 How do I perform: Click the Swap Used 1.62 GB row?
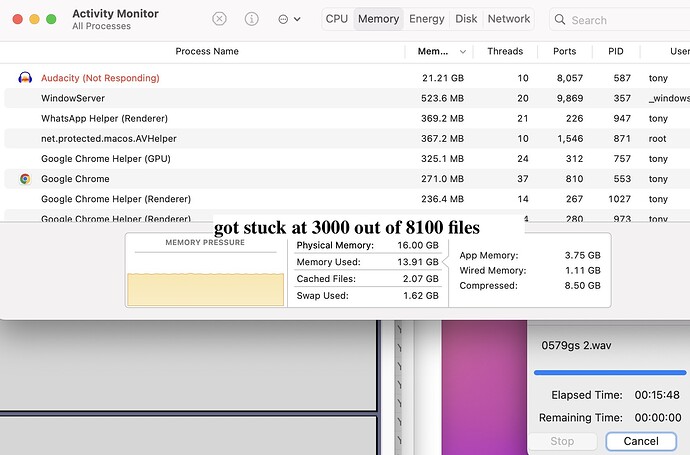[x=367, y=295]
